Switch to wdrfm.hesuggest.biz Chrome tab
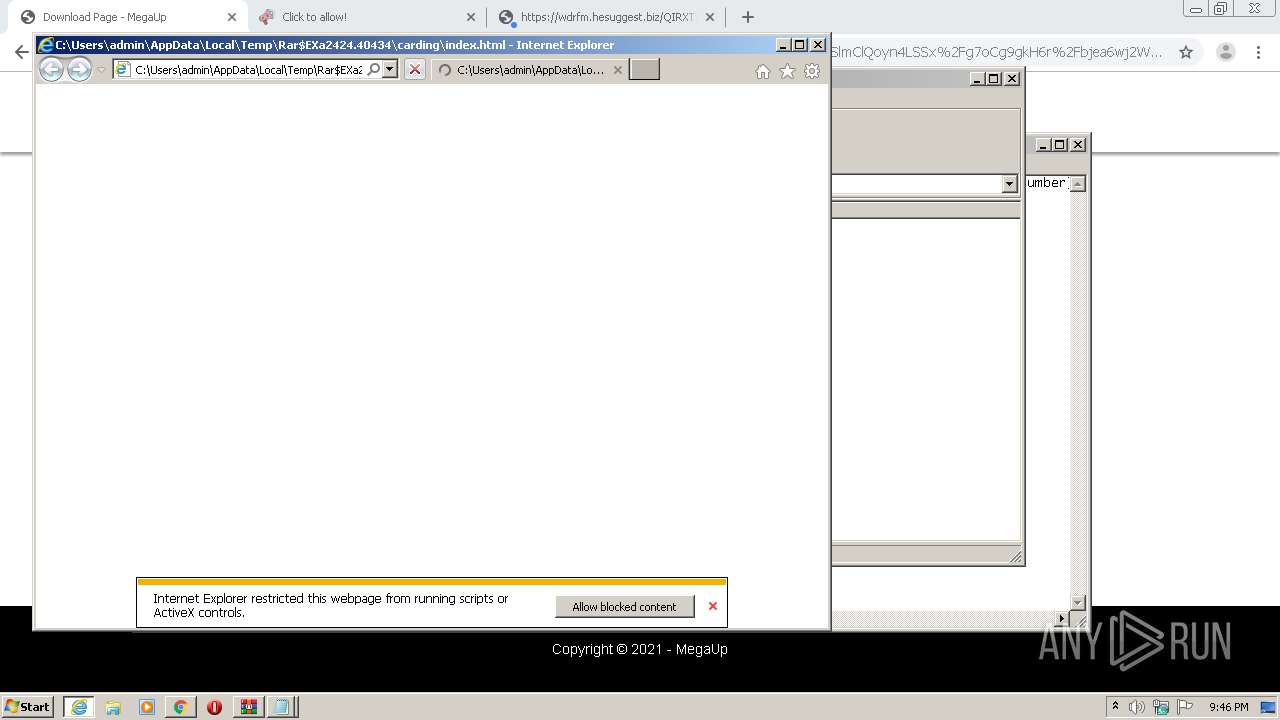 [605, 17]
